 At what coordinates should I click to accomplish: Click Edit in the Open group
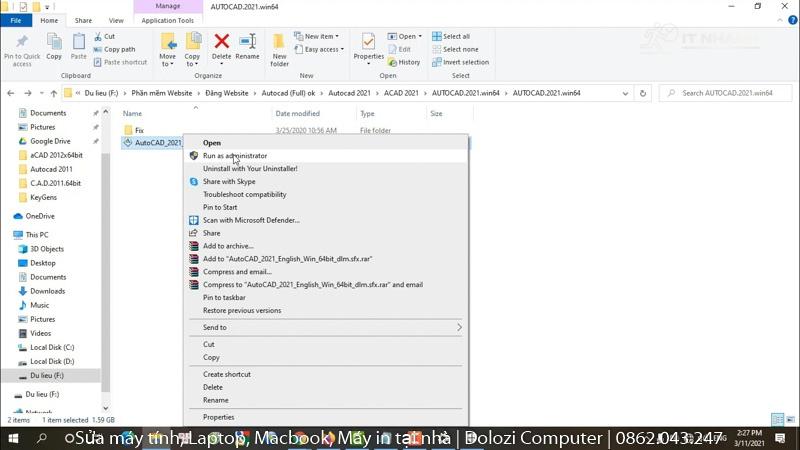(x=399, y=49)
